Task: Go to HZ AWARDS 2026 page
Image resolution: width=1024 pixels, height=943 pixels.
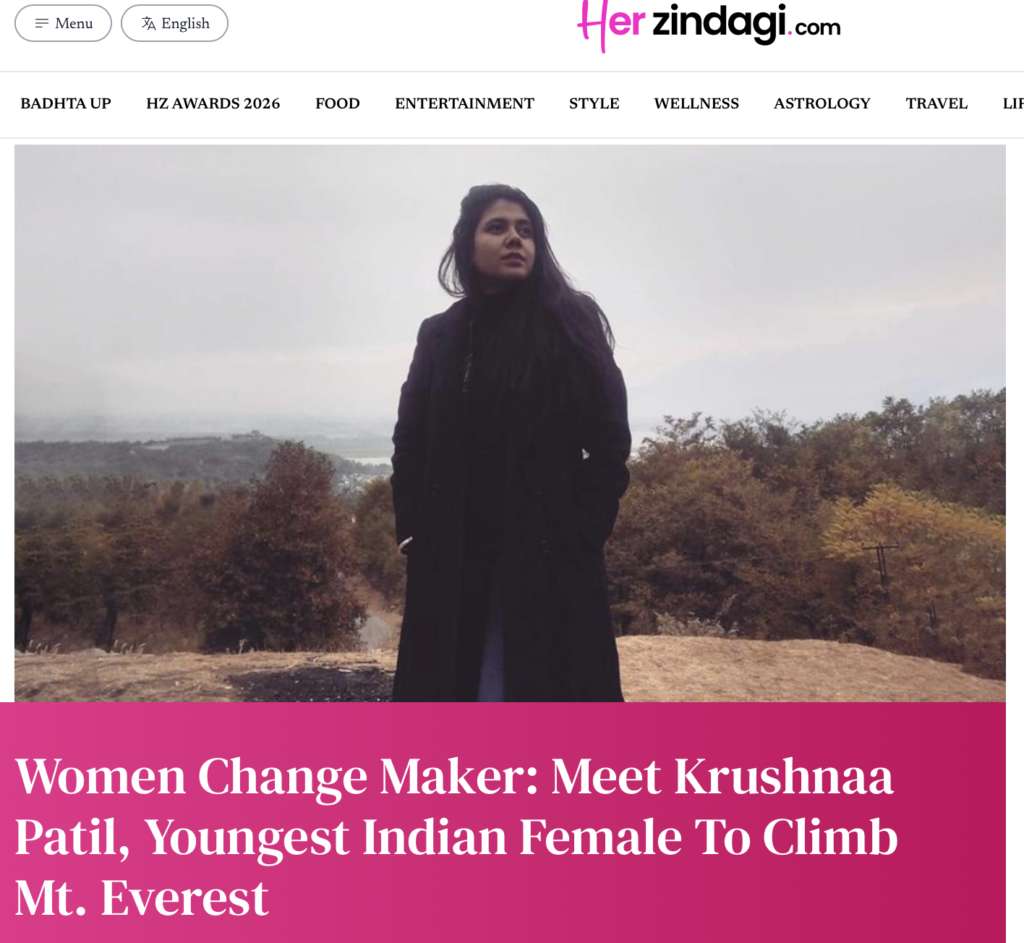Action: (x=213, y=103)
